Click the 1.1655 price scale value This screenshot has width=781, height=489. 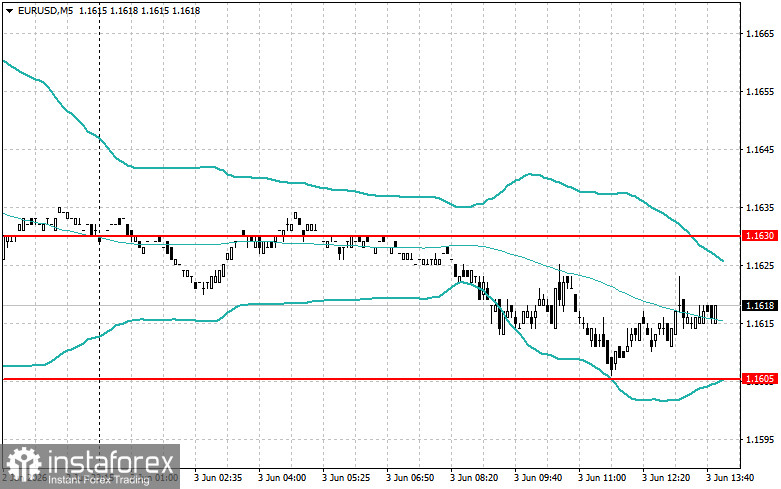point(760,92)
